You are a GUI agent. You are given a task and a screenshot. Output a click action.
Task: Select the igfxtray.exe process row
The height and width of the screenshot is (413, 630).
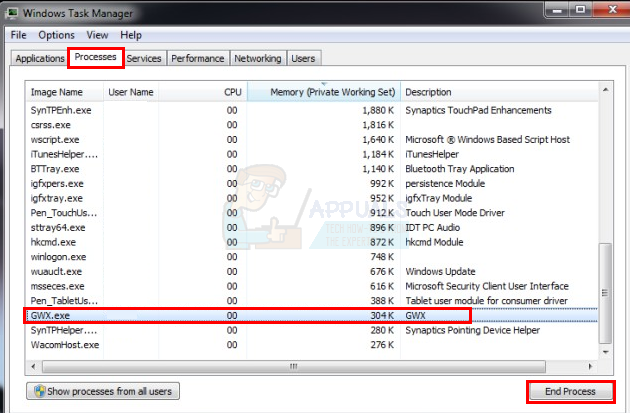(x=312, y=198)
